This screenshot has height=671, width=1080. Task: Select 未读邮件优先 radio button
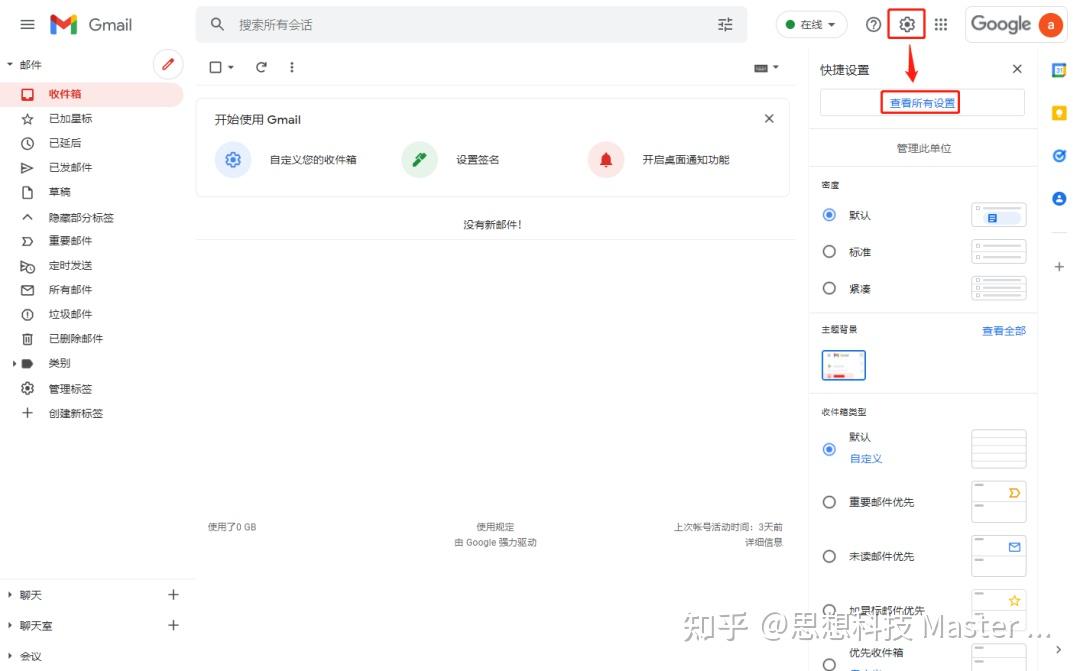[829, 557]
